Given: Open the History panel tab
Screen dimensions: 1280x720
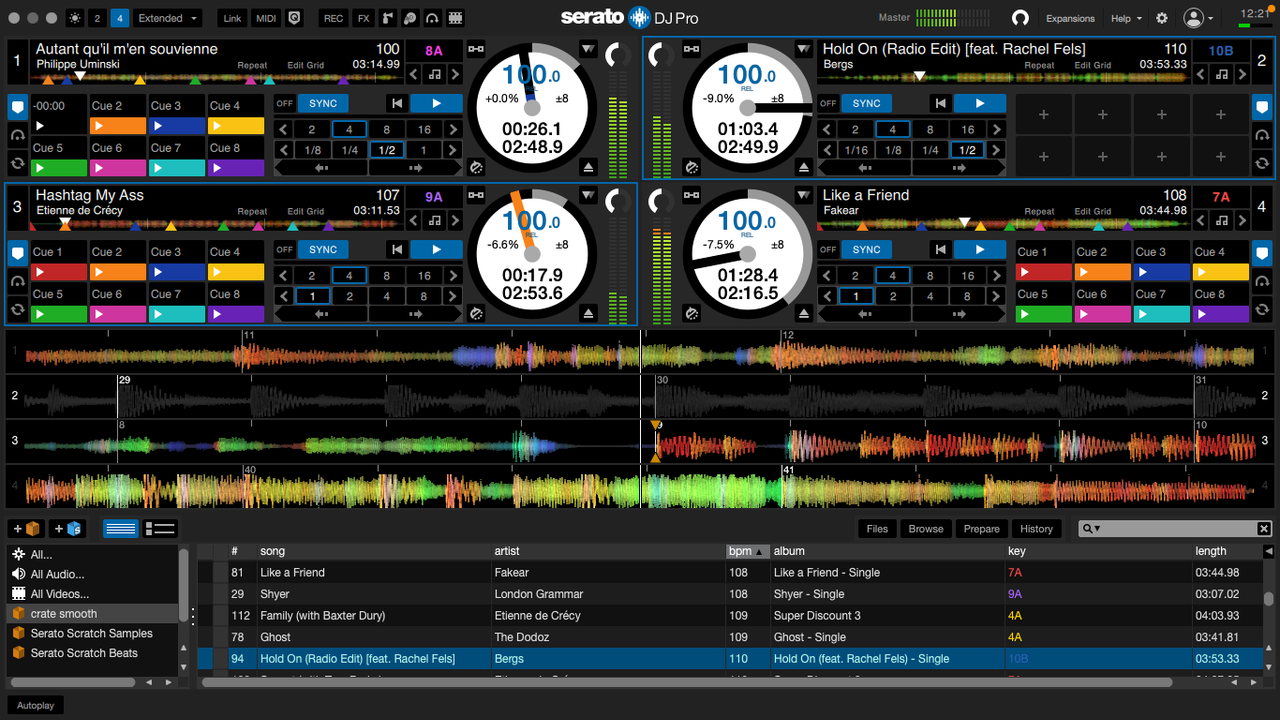Looking at the screenshot, I should pos(1036,529).
